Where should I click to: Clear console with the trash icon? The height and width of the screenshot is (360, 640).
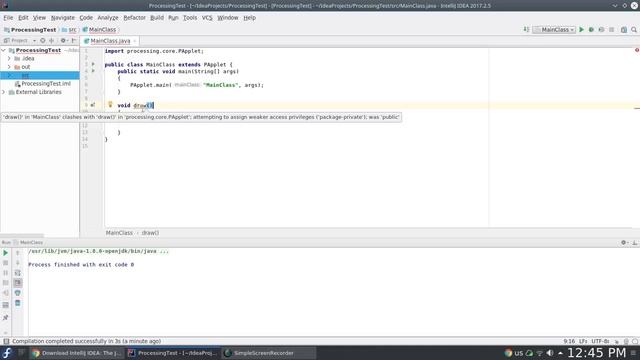pyautogui.click(x=18, y=303)
